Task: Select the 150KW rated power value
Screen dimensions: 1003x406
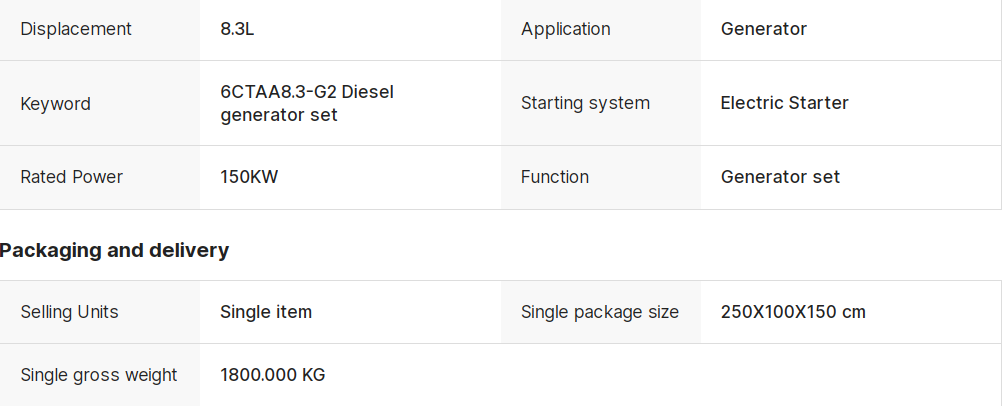Action: click(x=249, y=177)
